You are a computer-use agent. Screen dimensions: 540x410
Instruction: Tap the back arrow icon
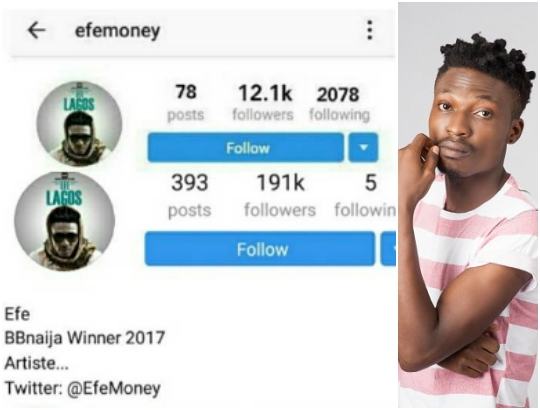[37, 30]
